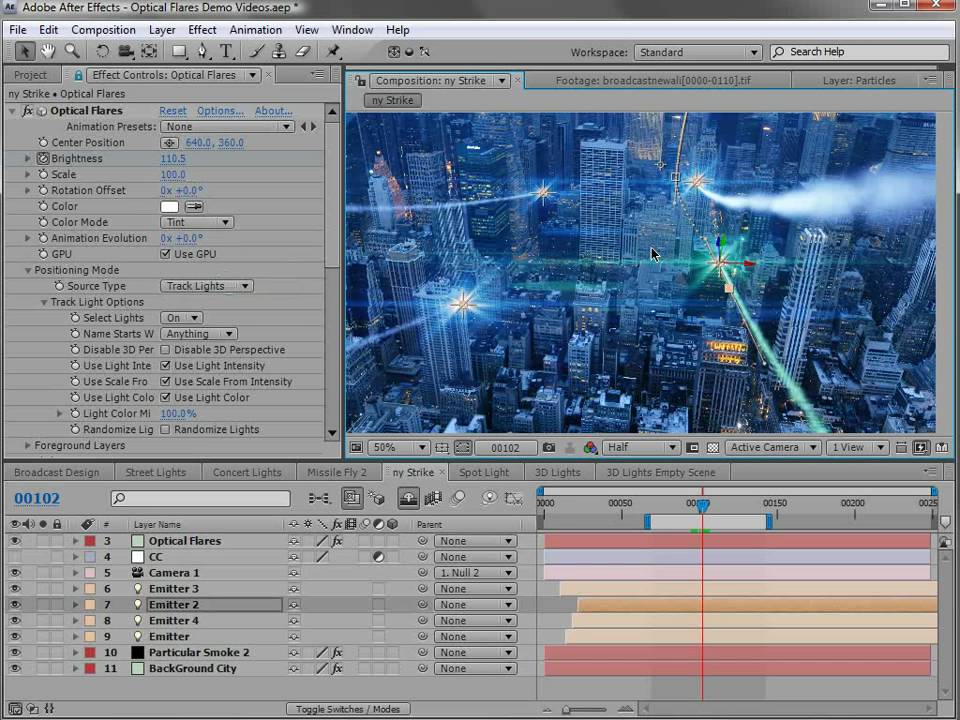Select the Zoom magnifier tool
This screenshot has height=720, width=960.
[x=72, y=51]
